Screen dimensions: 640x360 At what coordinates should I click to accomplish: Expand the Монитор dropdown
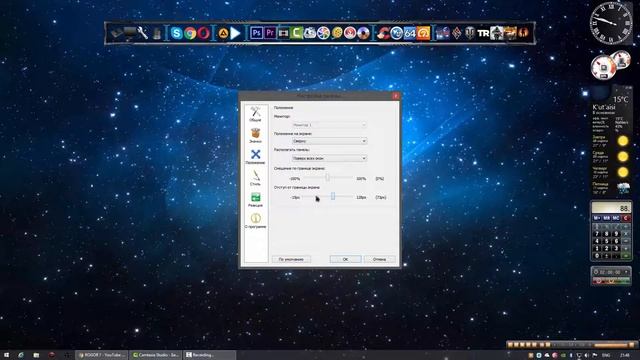tap(329, 124)
